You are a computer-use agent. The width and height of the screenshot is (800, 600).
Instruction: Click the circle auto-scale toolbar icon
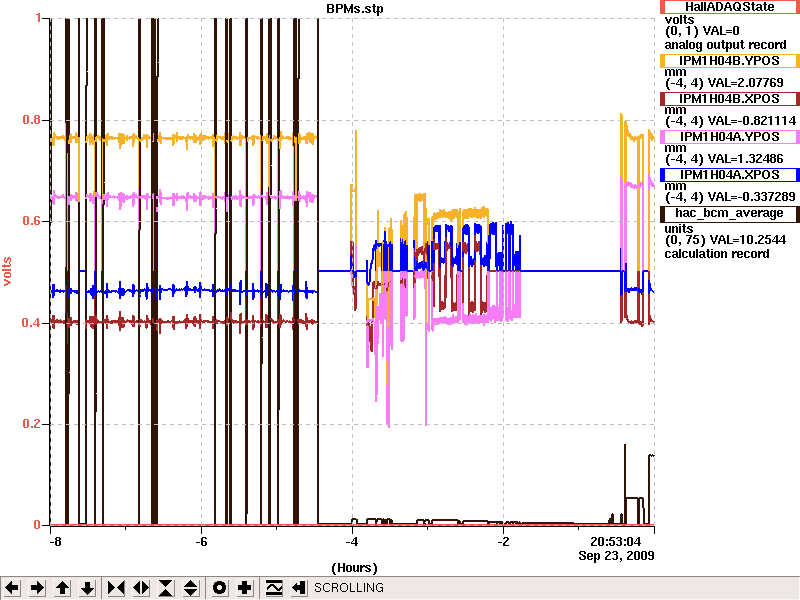click(x=219, y=588)
